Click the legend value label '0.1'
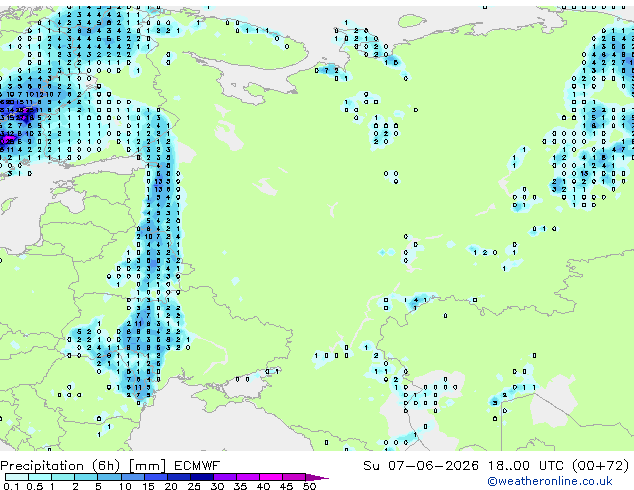 [x=11, y=486]
